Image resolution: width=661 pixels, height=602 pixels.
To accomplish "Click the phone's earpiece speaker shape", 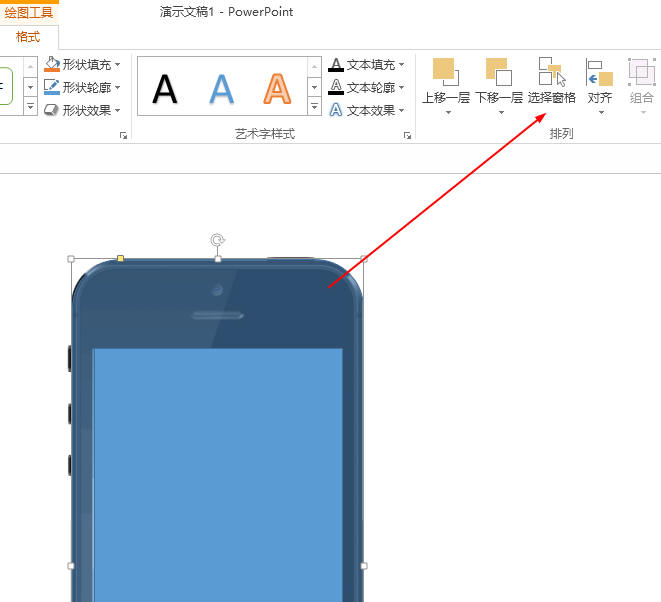I will (218, 315).
